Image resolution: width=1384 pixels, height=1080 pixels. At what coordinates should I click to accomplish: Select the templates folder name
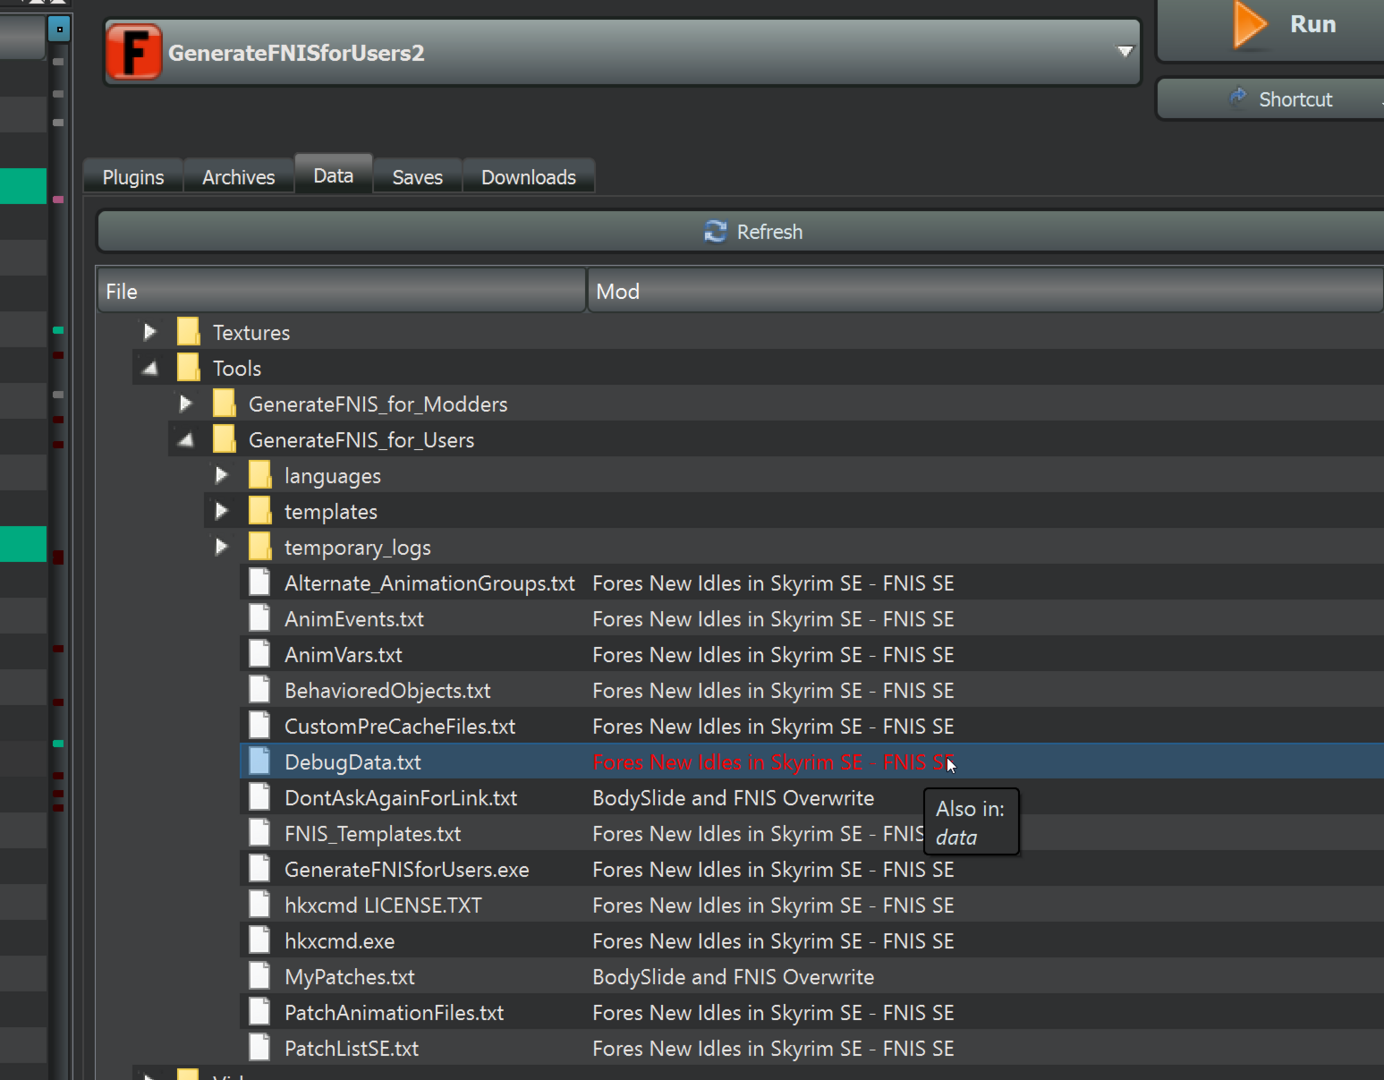coord(331,512)
